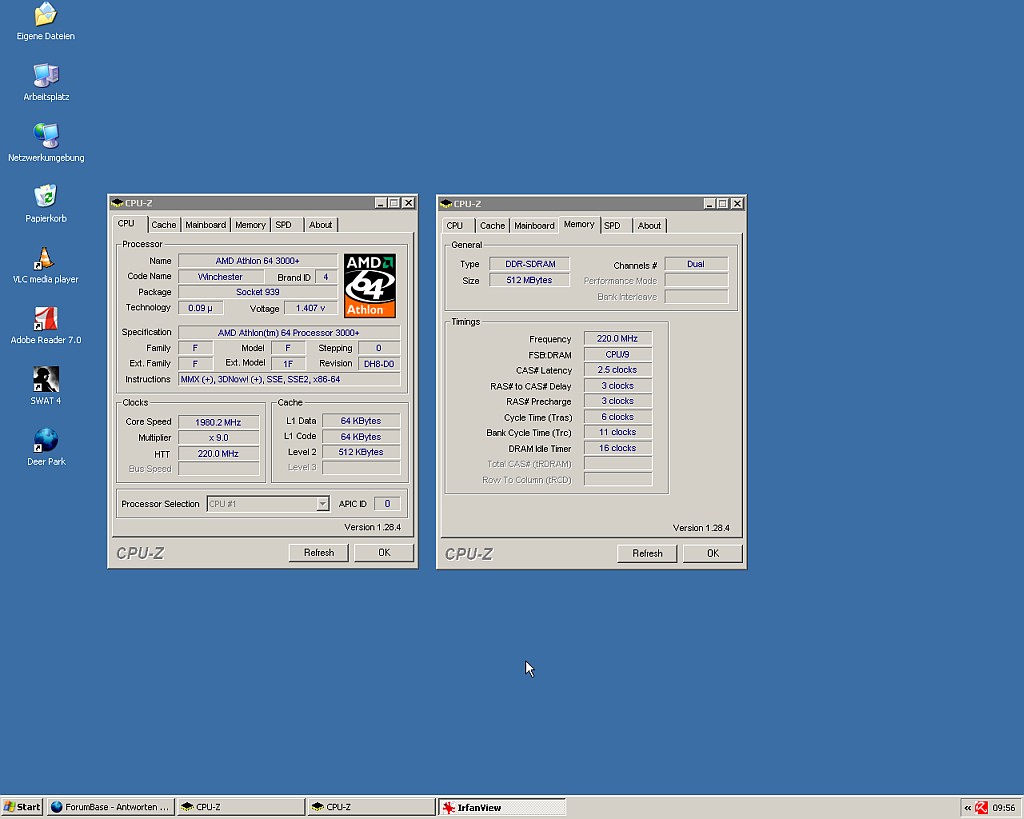This screenshot has width=1024, height=819.
Task: Click the DH8-D0 revision value
Action: [x=379, y=364]
